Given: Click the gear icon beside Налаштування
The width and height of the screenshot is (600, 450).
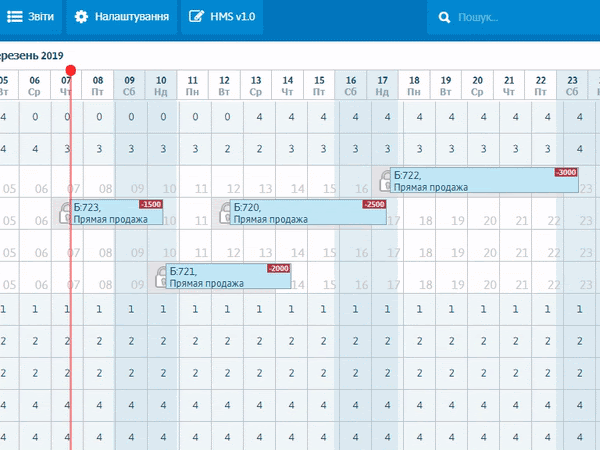Looking at the screenshot, I should coord(81,17).
